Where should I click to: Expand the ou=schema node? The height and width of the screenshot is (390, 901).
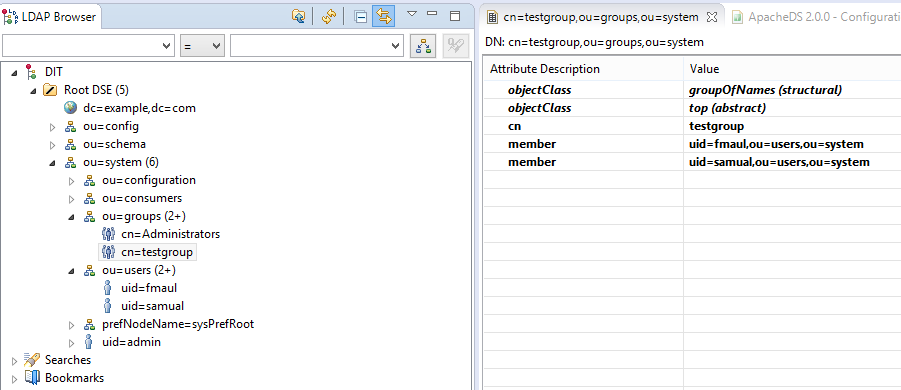point(52,144)
